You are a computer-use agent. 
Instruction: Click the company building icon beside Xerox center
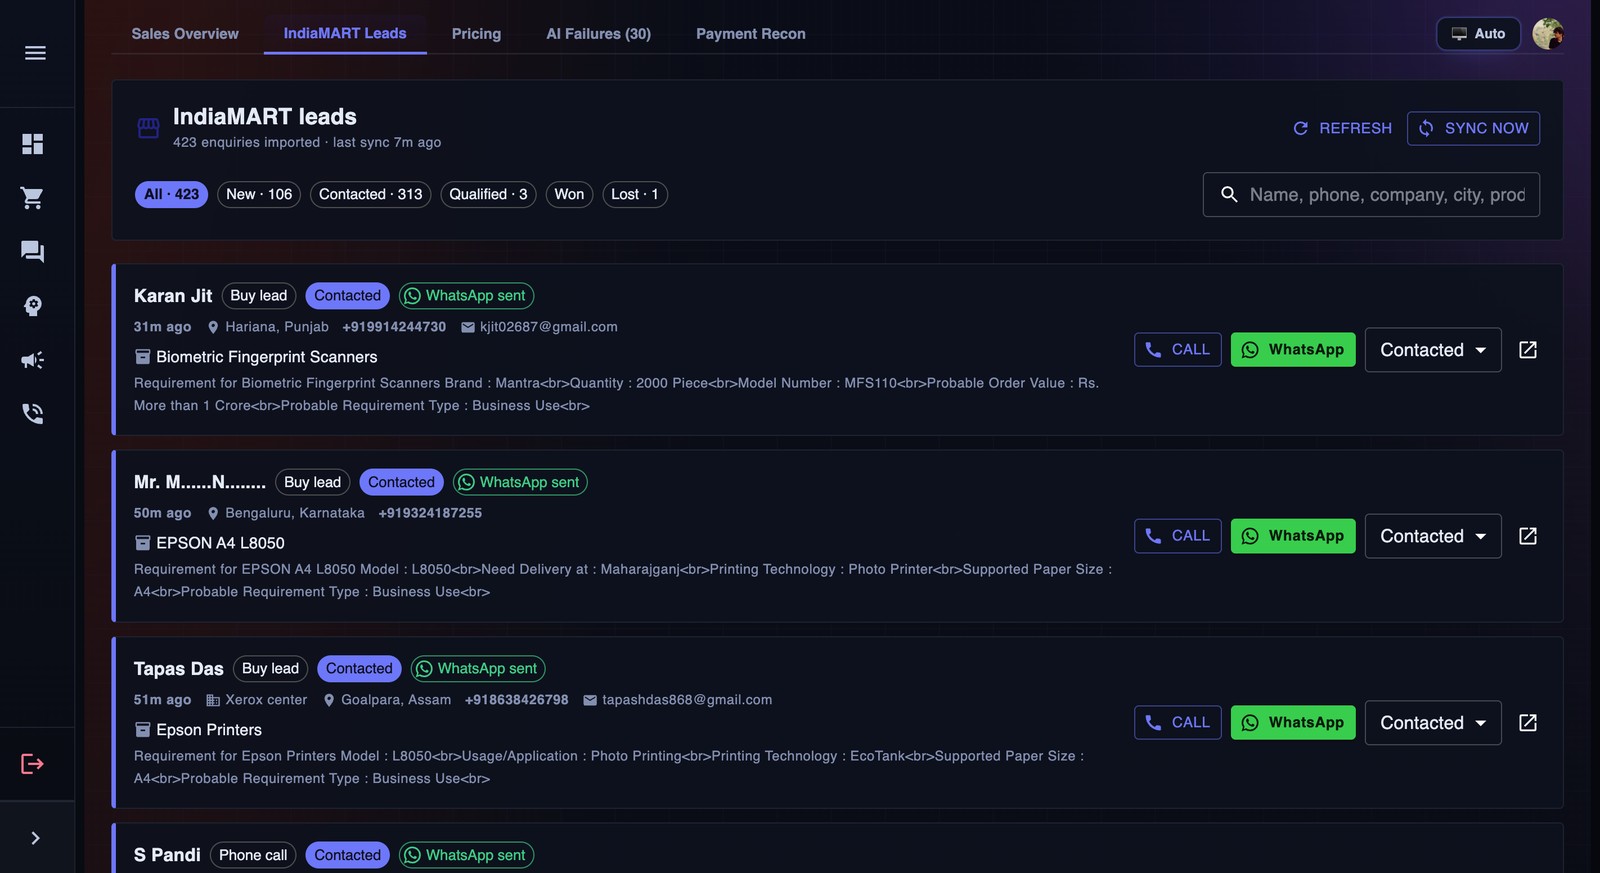[x=213, y=700]
